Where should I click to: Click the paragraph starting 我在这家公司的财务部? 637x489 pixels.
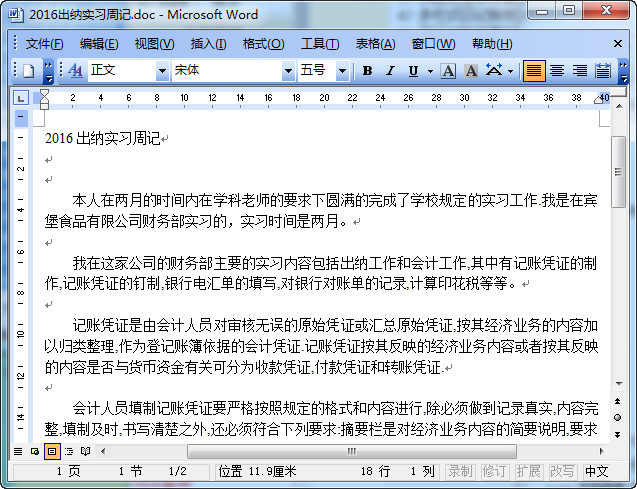click(x=321, y=273)
